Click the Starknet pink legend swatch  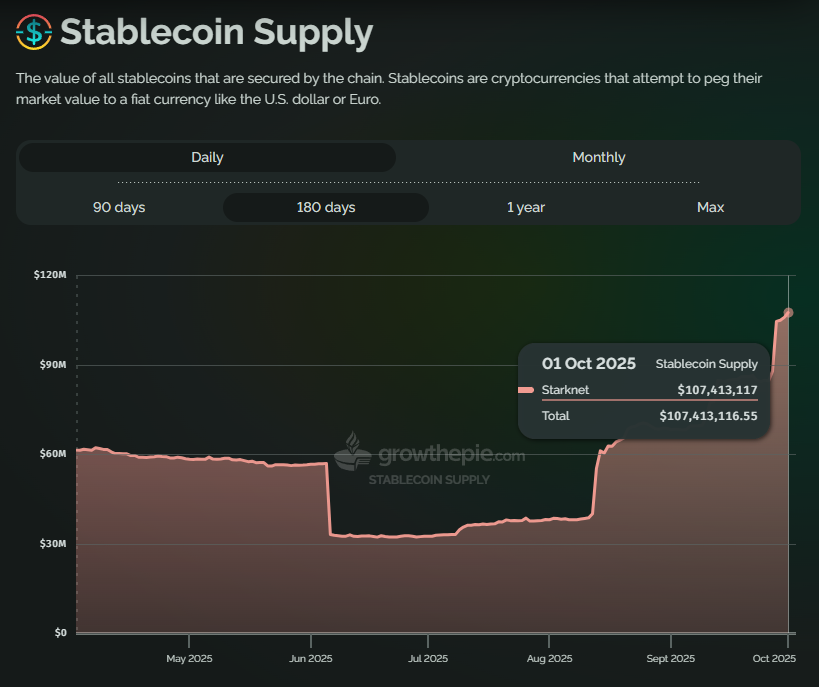527,390
